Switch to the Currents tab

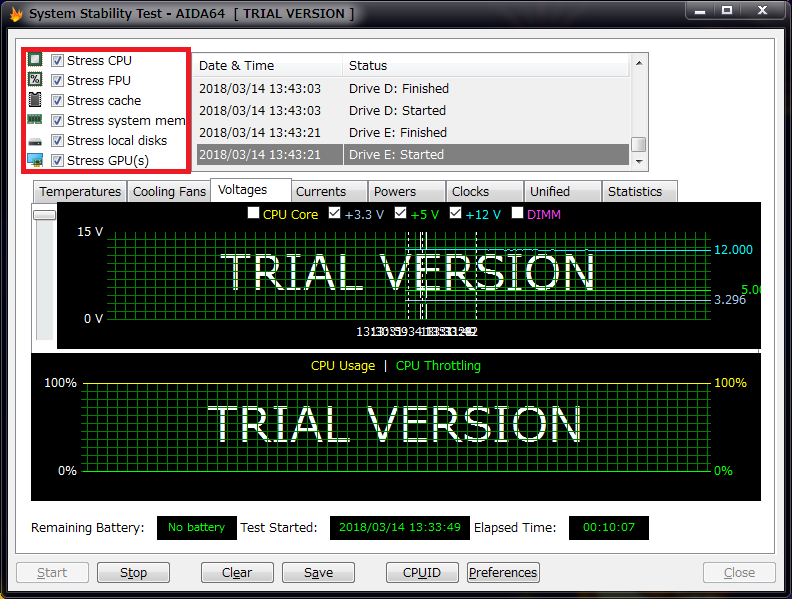329,192
